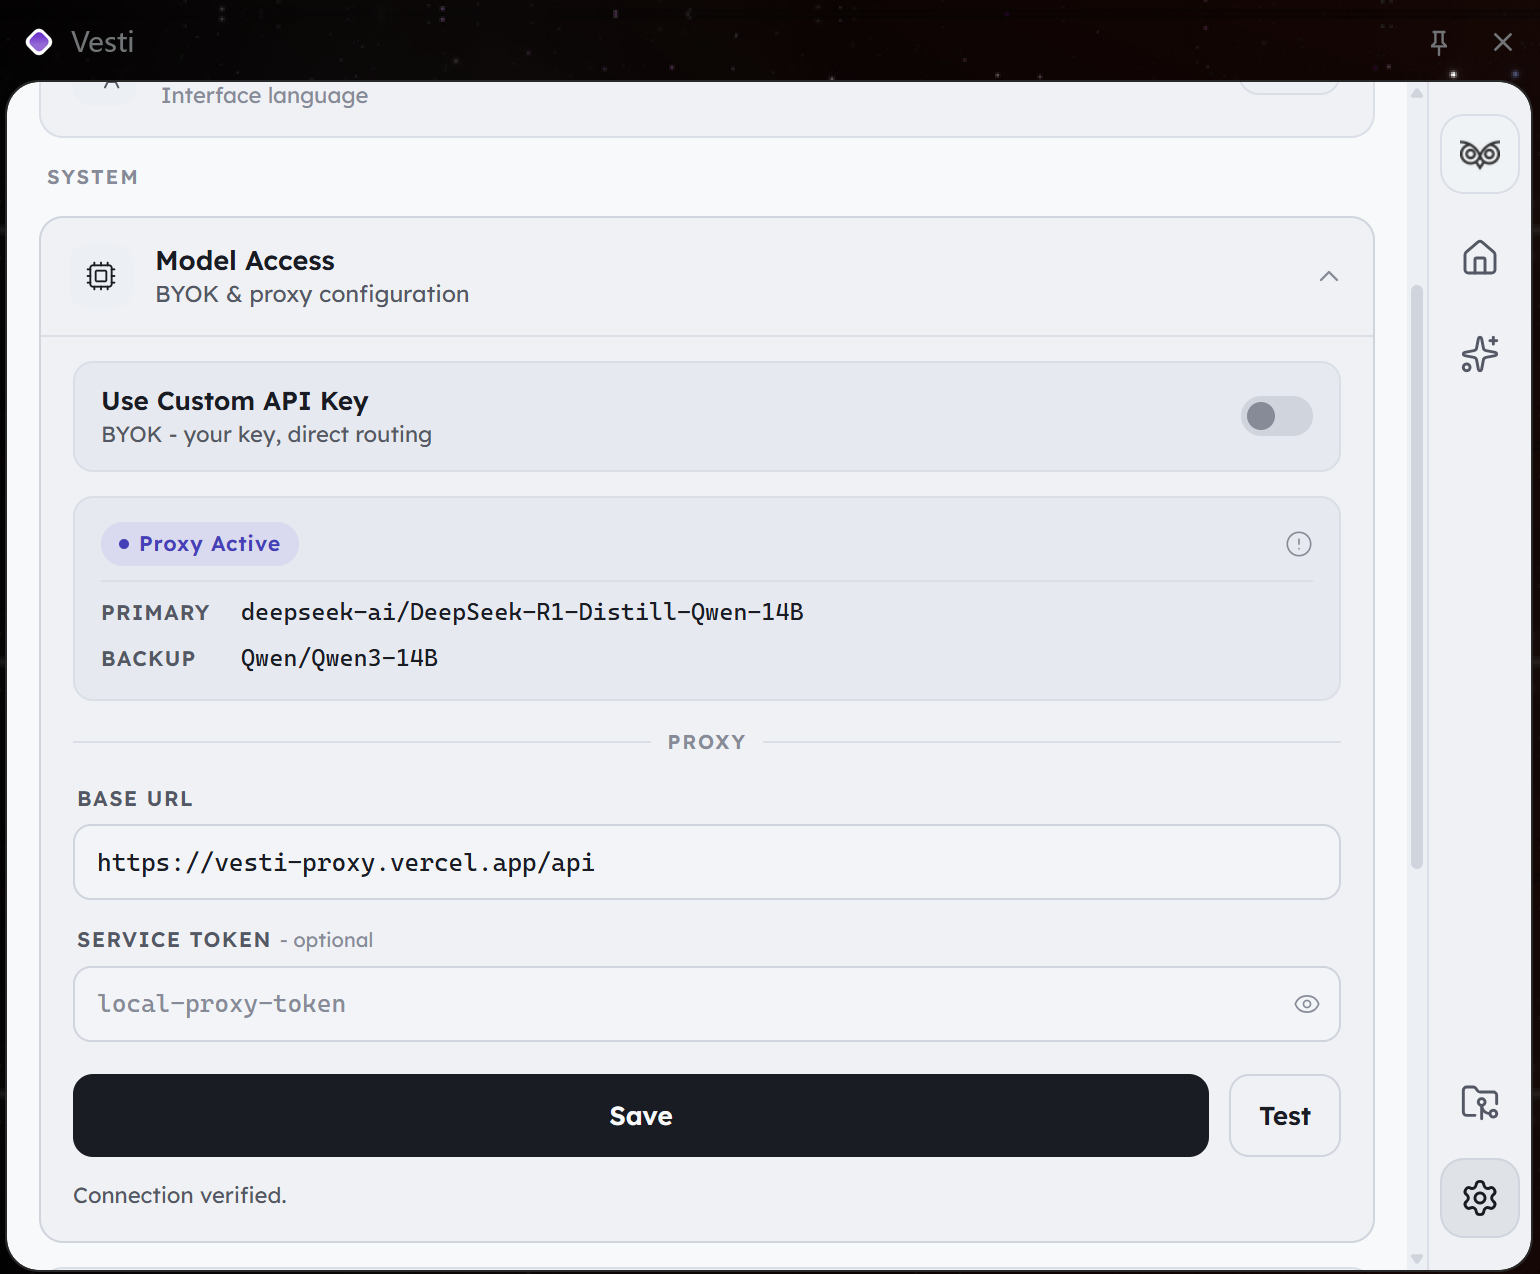Click into the Base URL field
The image size is (1540, 1274).
[x=707, y=862]
